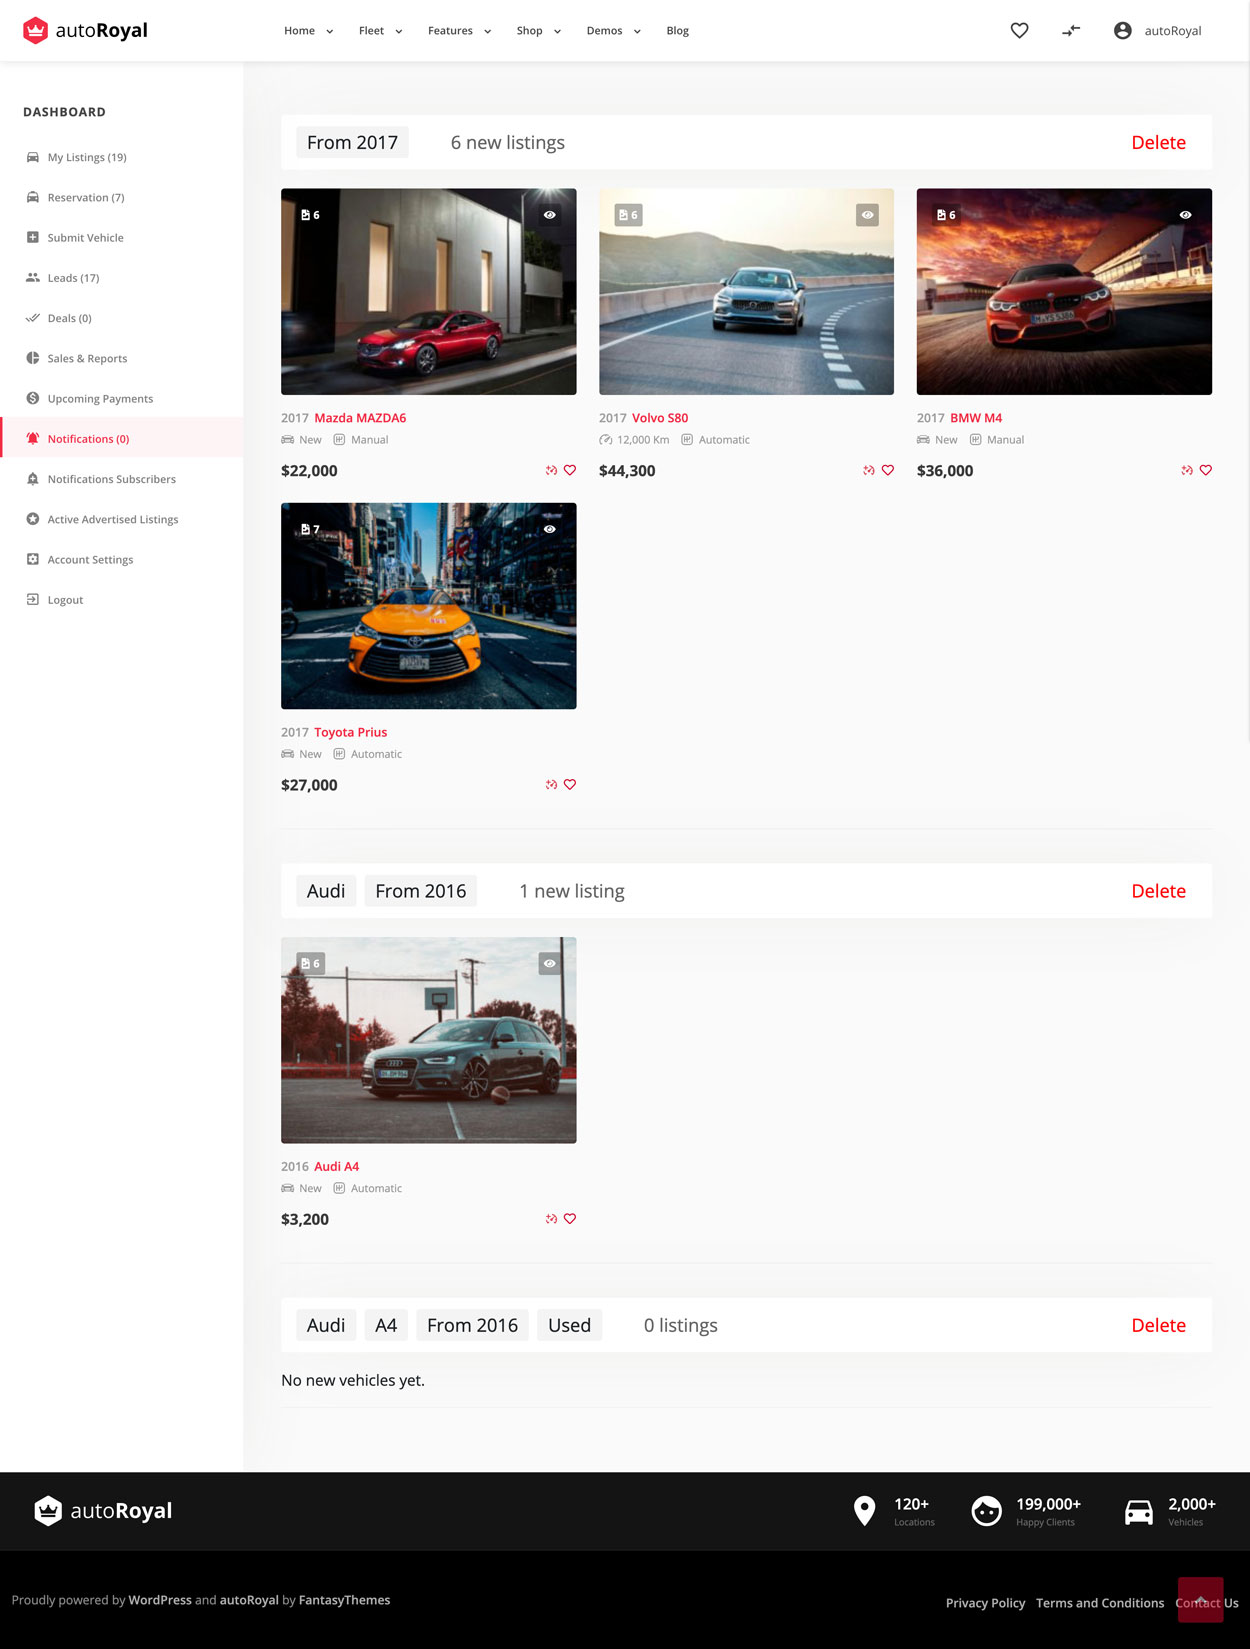Expand the Features menu dropdown
The height and width of the screenshot is (1649, 1250).
460,31
